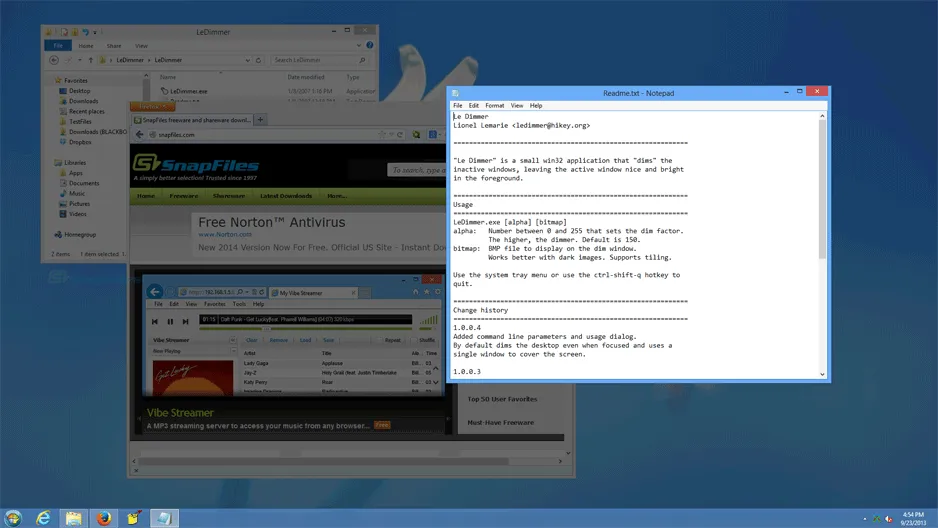Sort by Name column header in Explorer
Screen dimensions: 938x528
click(x=168, y=77)
